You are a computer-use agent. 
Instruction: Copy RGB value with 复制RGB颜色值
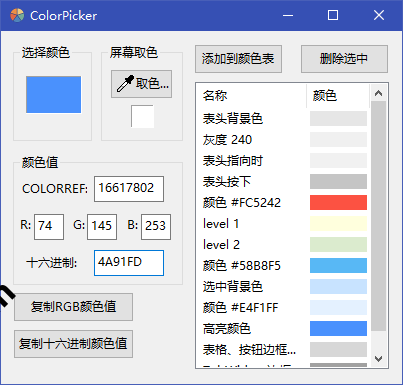[73, 307]
